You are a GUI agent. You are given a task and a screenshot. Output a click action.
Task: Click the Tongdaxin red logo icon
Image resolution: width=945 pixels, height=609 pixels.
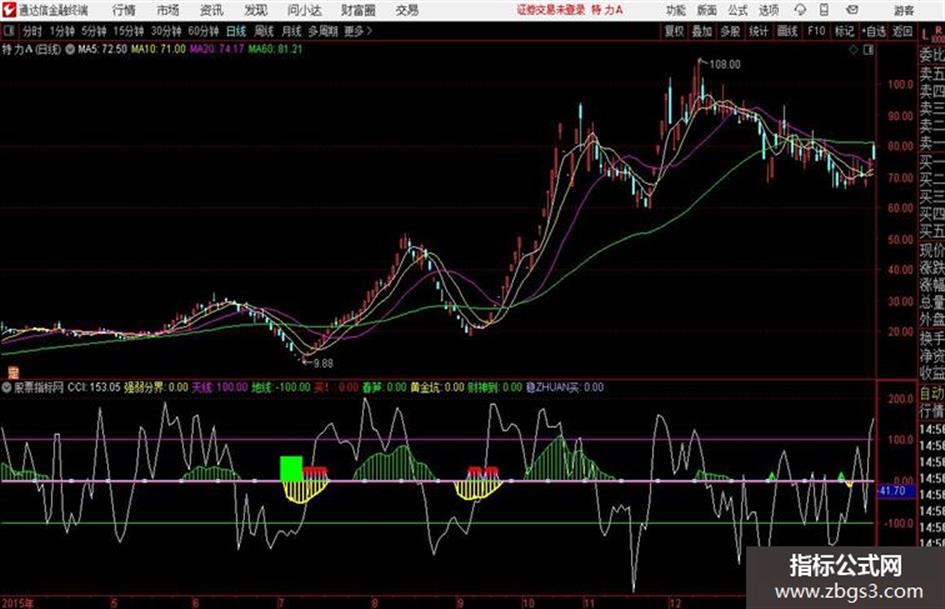coord(9,10)
